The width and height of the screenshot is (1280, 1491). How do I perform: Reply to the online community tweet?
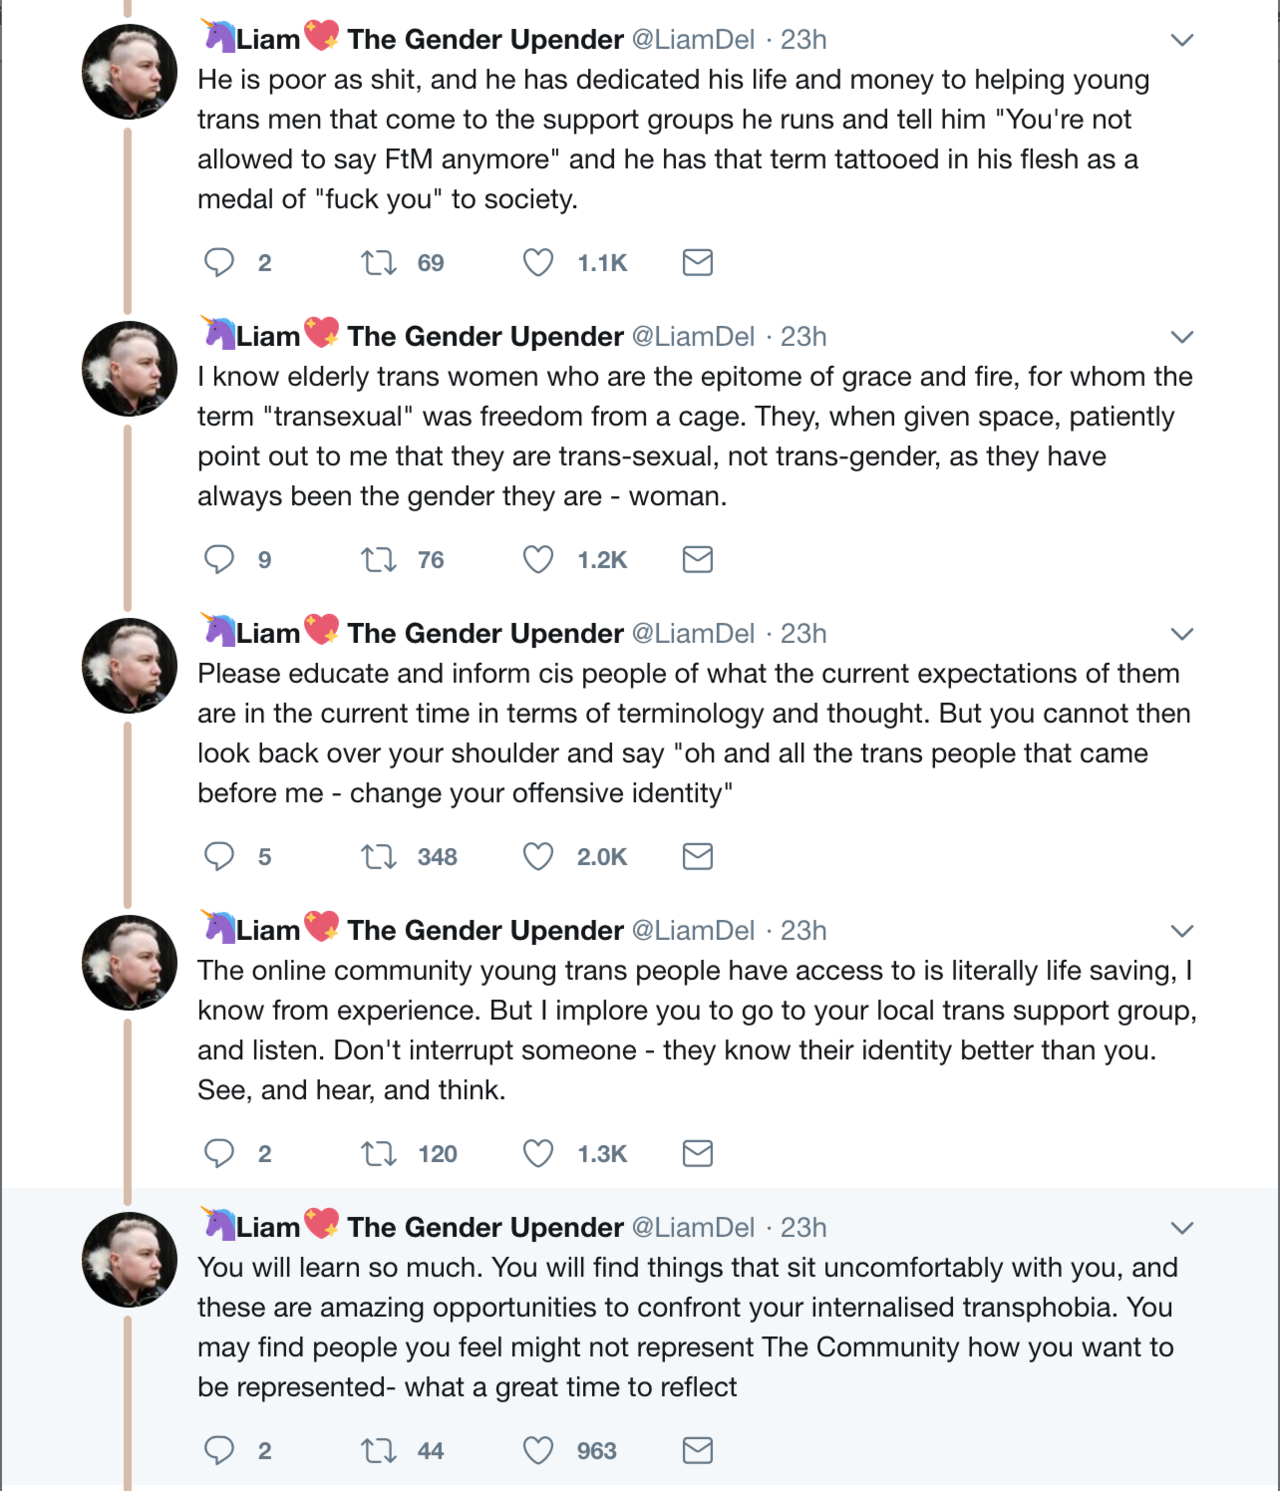[x=219, y=1153]
